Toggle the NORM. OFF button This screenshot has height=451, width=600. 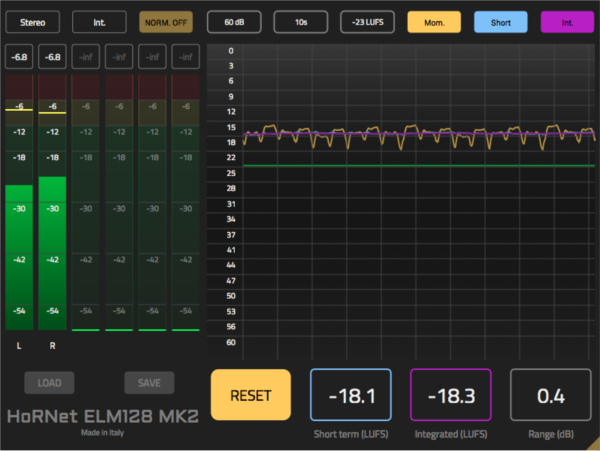[x=167, y=21]
